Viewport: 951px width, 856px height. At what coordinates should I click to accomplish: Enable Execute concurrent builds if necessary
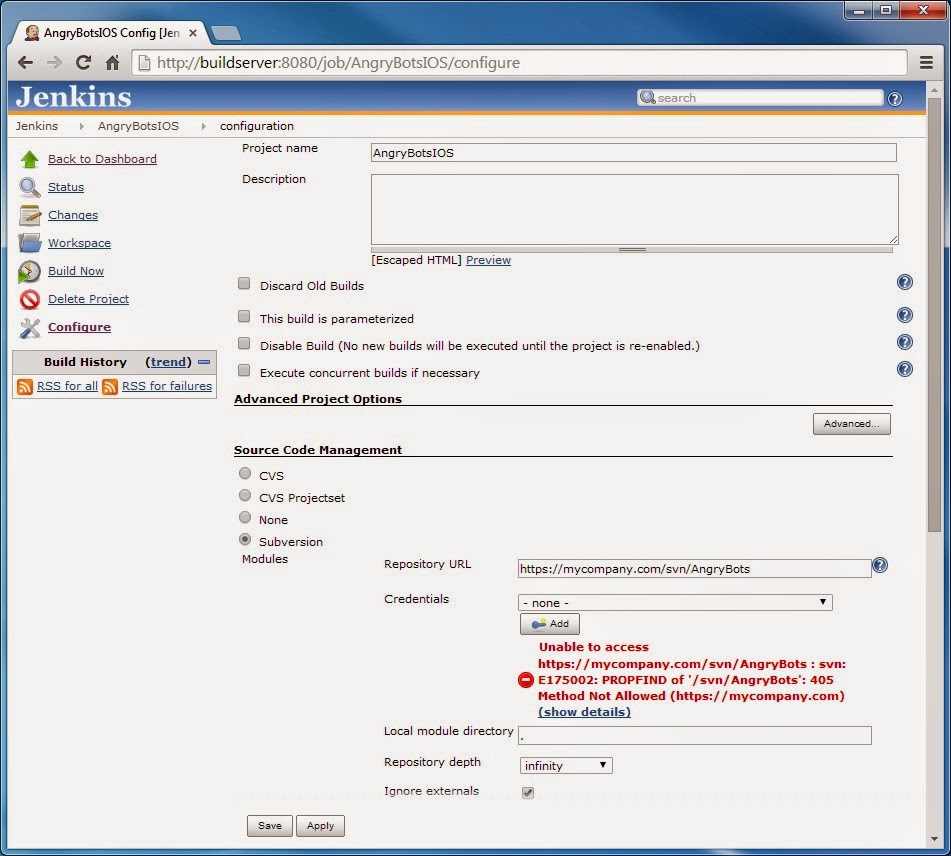[x=244, y=370]
